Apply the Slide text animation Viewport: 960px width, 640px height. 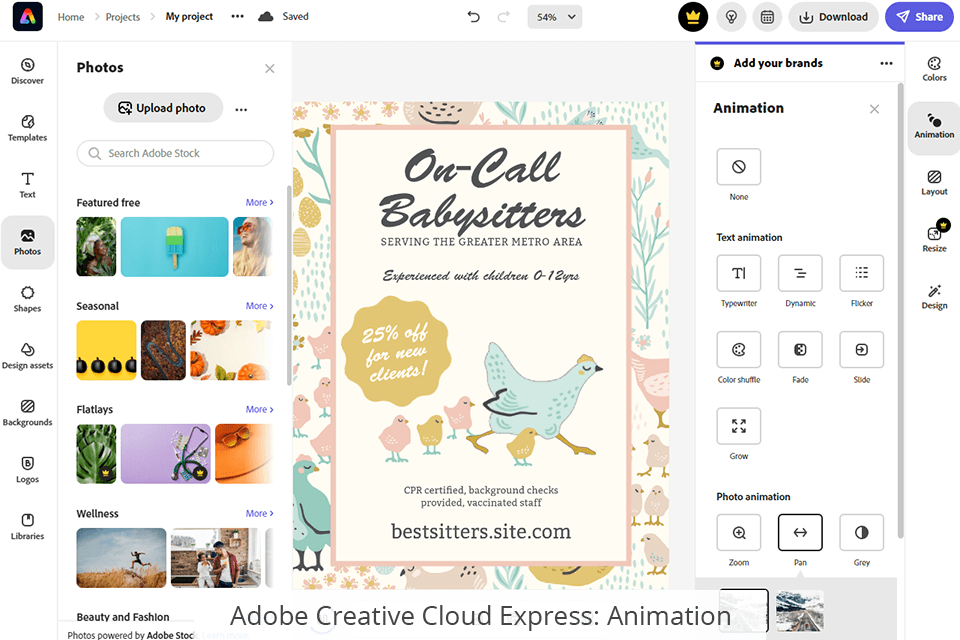(x=861, y=350)
